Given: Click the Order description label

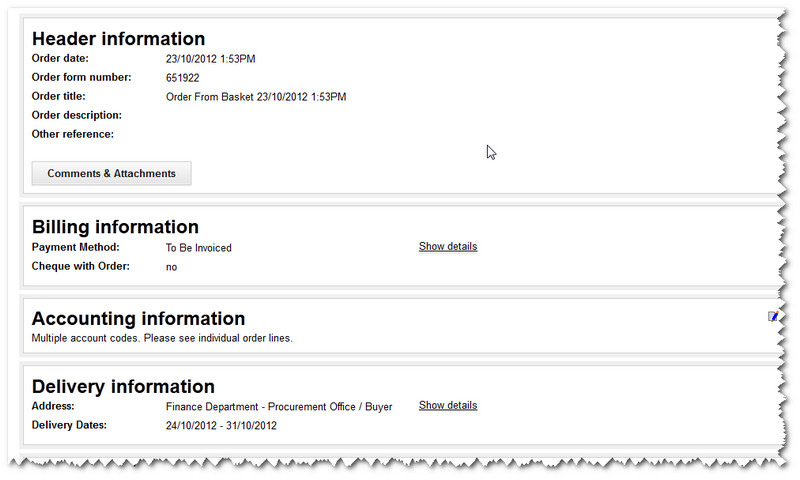Looking at the screenshot, I should tap(77, 115).
